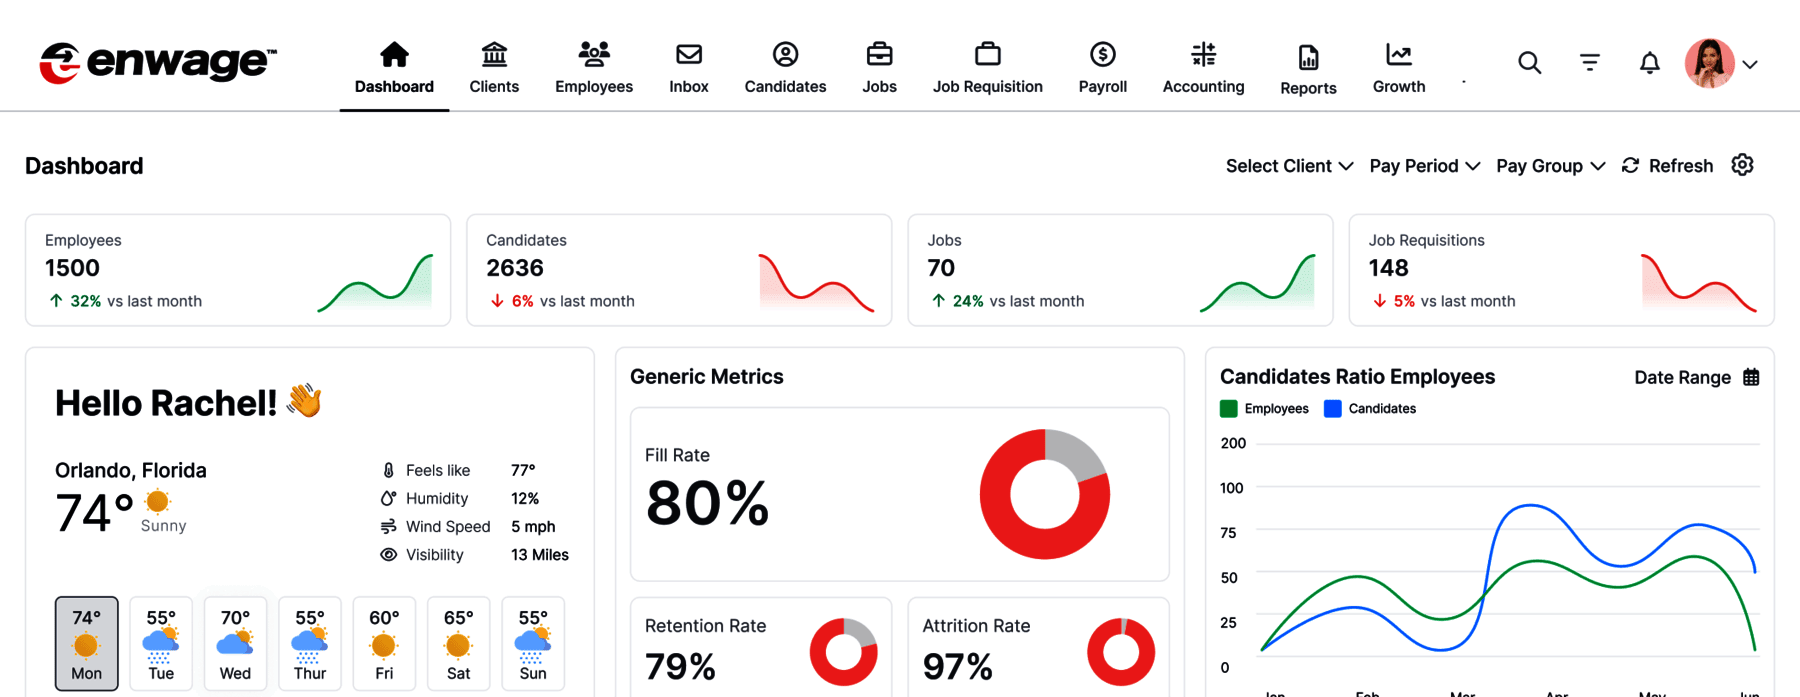Click the Date Range calendar icon
Screen dimensions: 1800x697
[x=1751, y=377]
